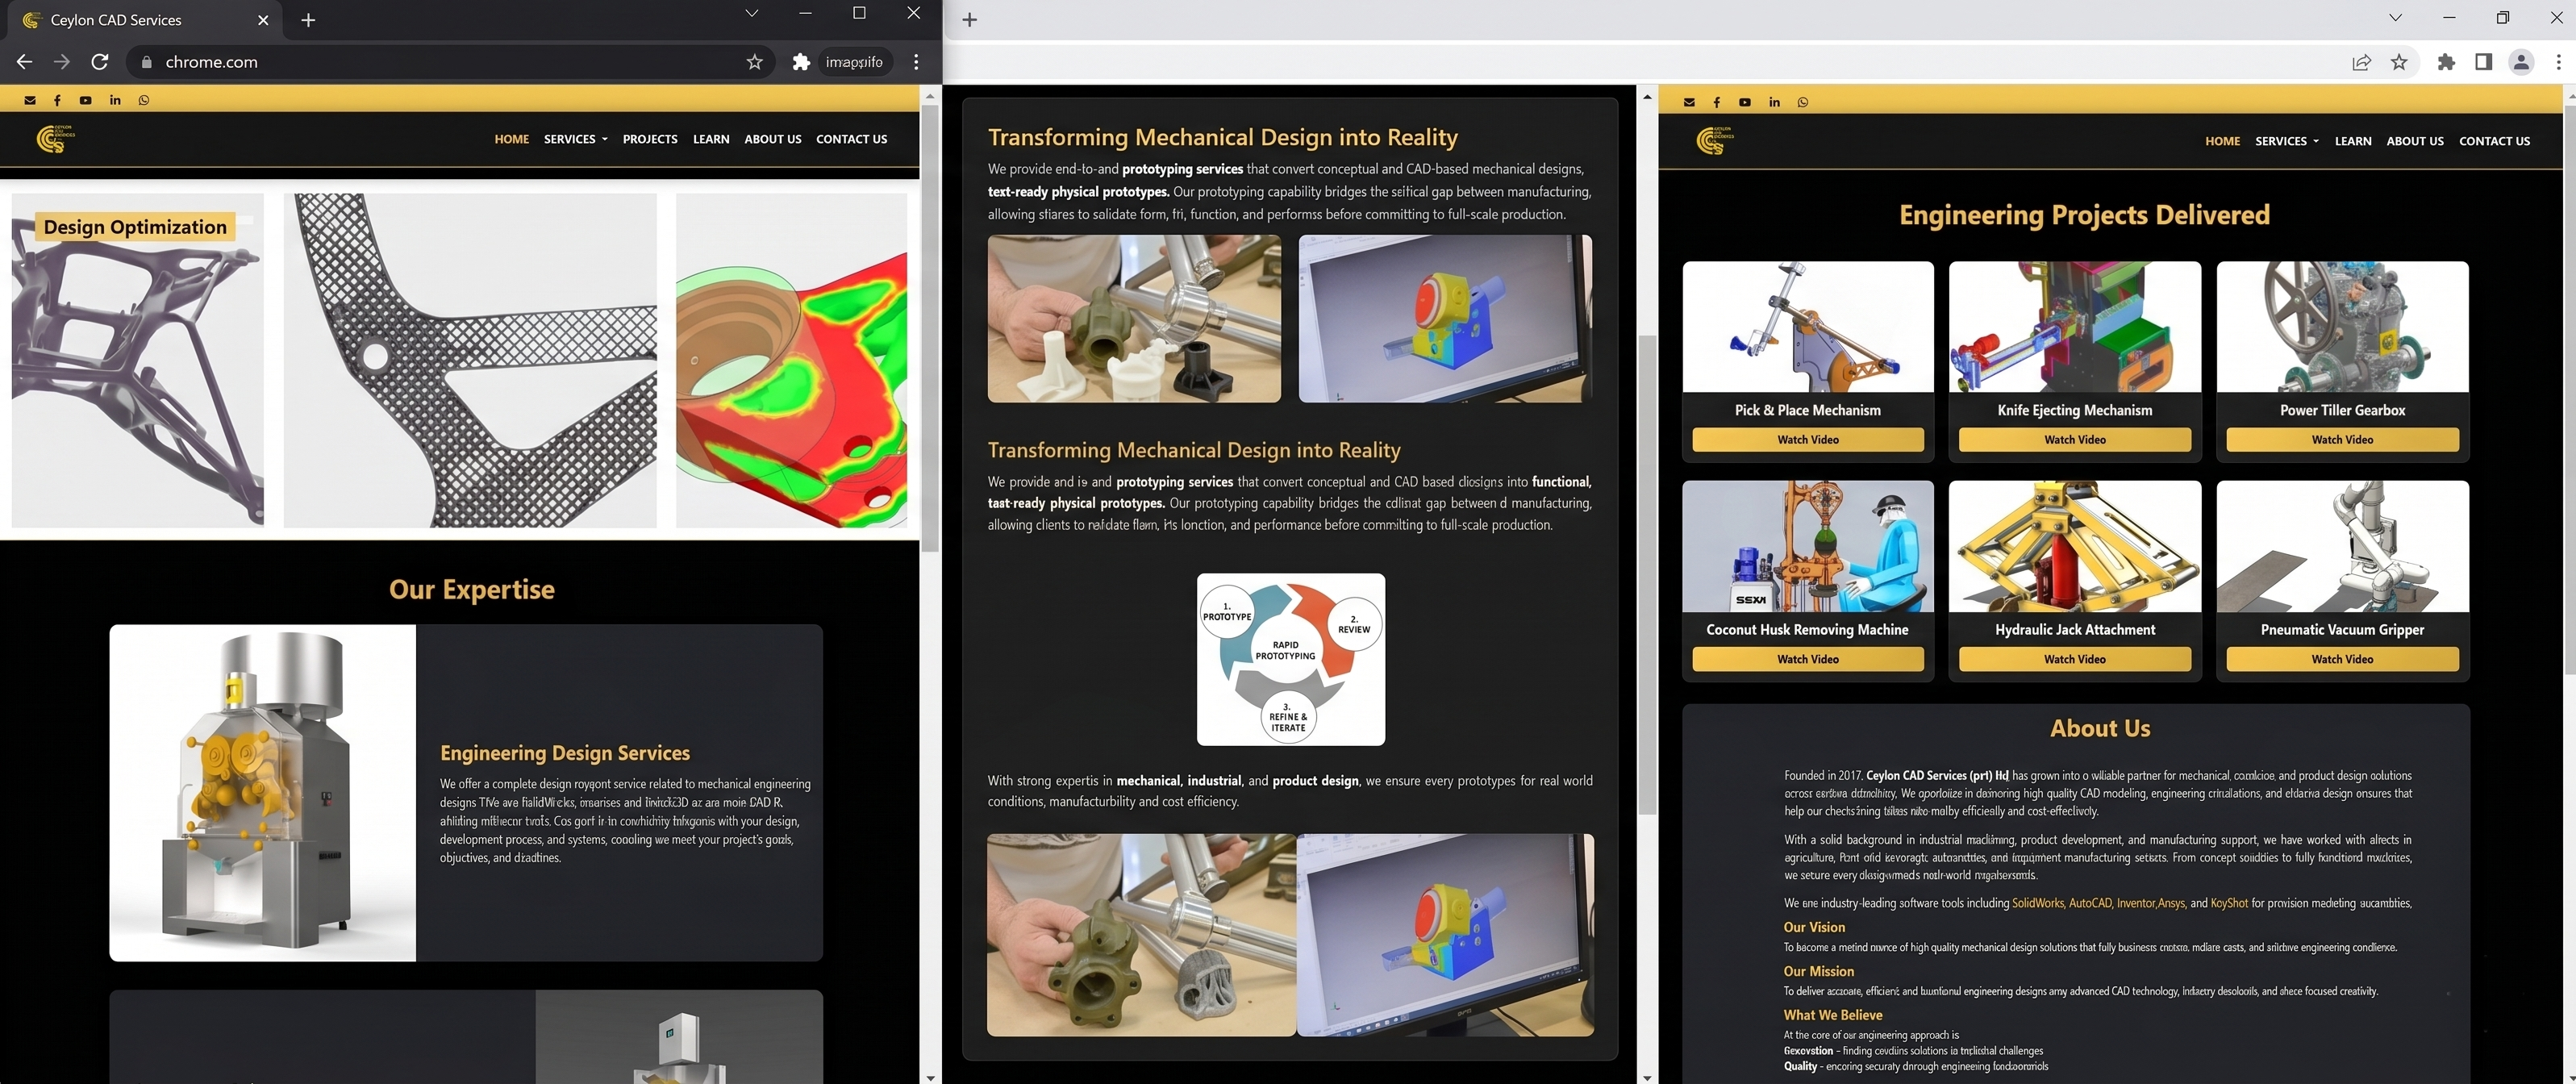Click the "Engineering Design Services" heading
The image size is (2576, 1084).
pos(565,753)
